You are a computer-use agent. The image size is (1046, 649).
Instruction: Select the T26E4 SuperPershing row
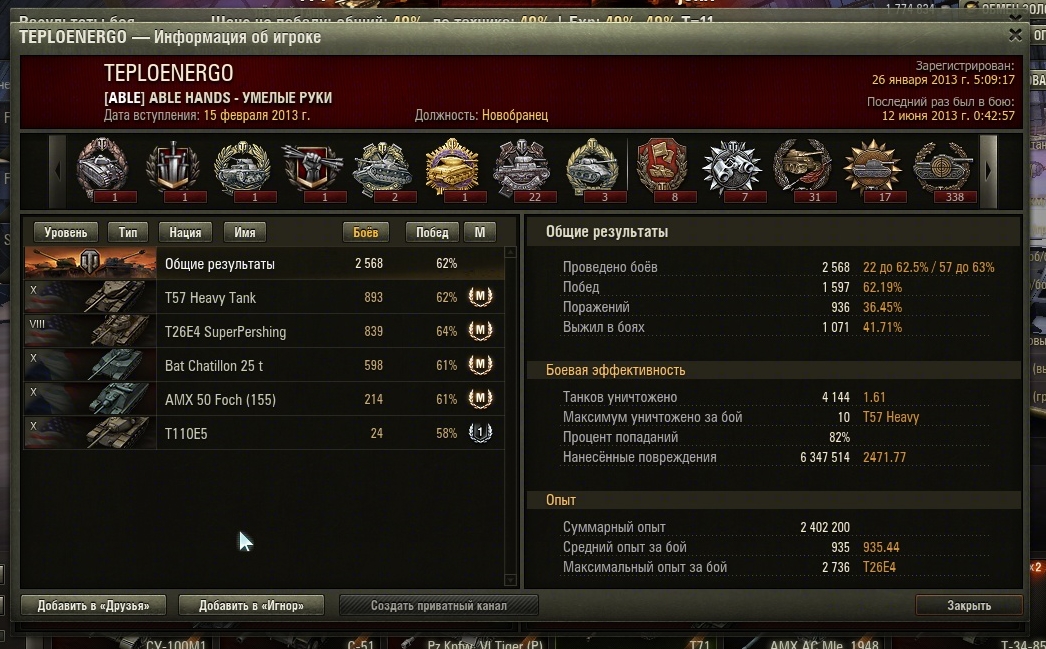tap(264, 332)
